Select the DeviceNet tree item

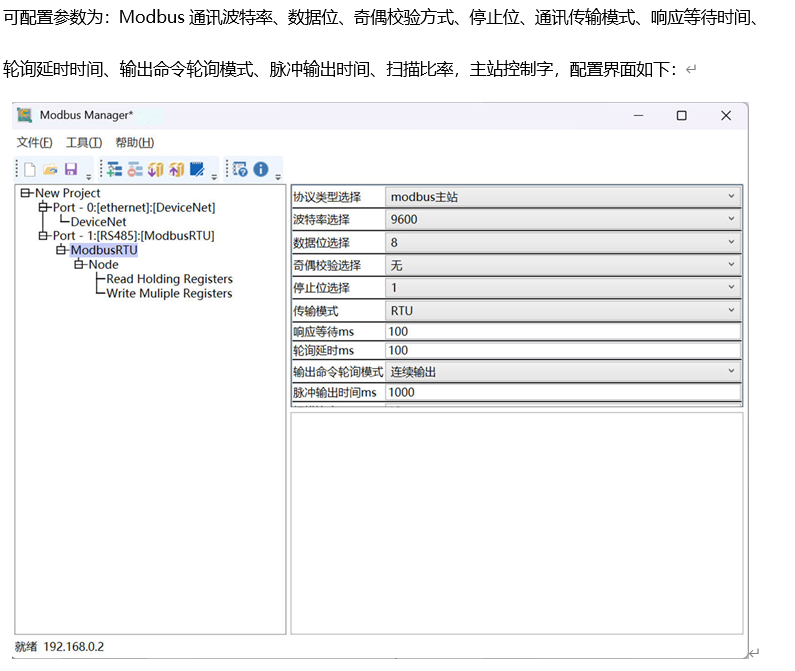(98, 222)
